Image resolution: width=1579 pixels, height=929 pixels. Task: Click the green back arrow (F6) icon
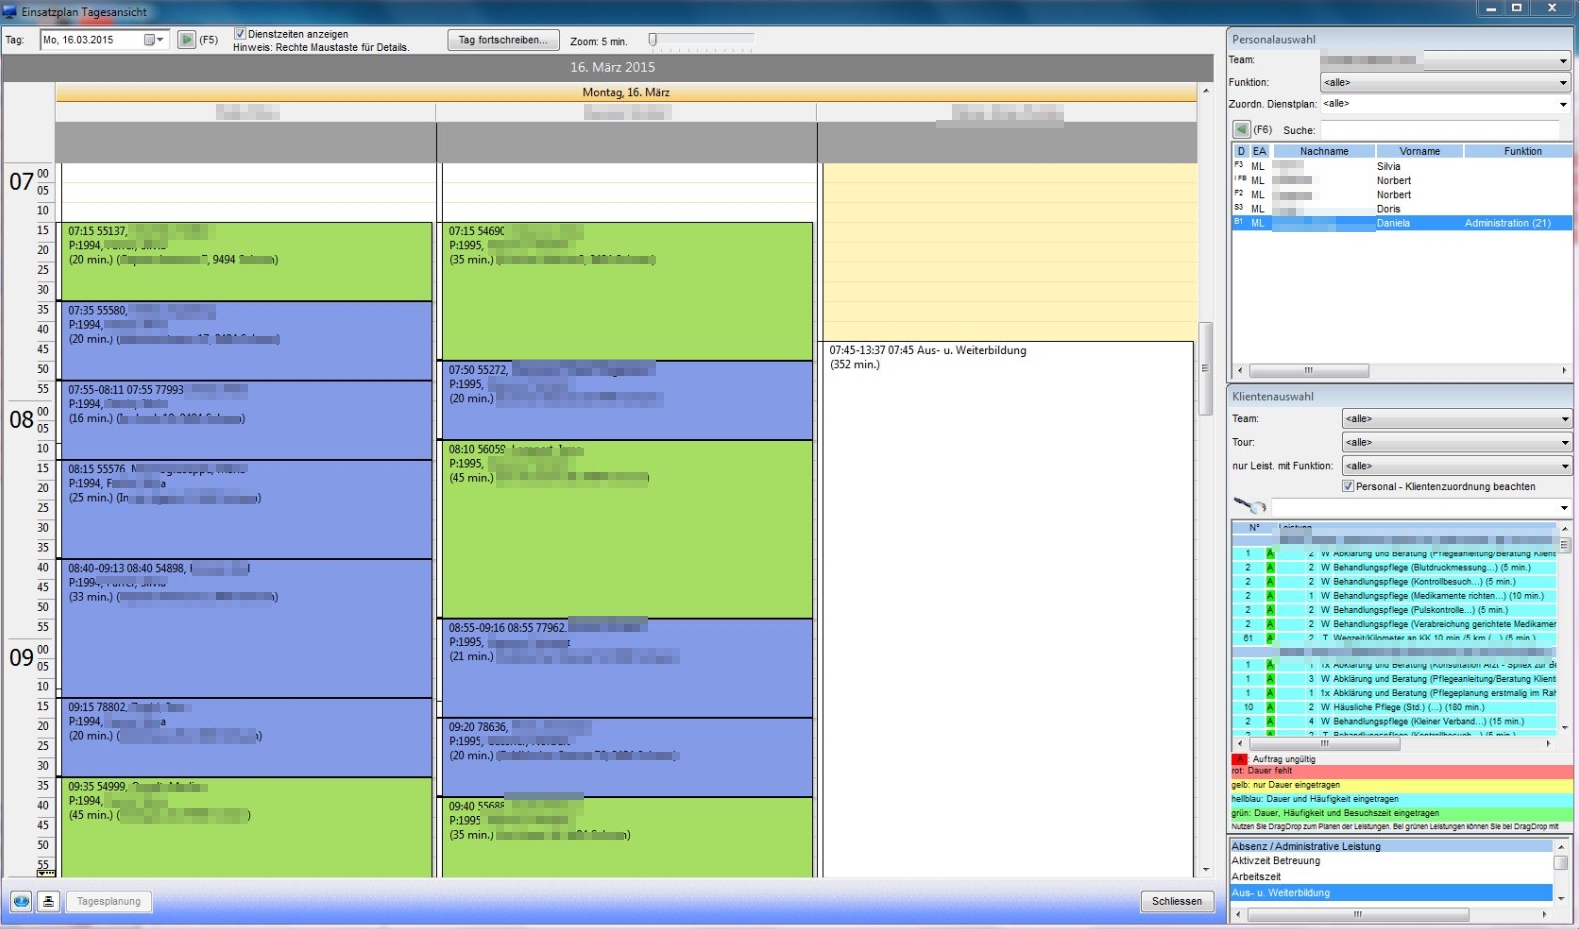(x=1241, y=130)
